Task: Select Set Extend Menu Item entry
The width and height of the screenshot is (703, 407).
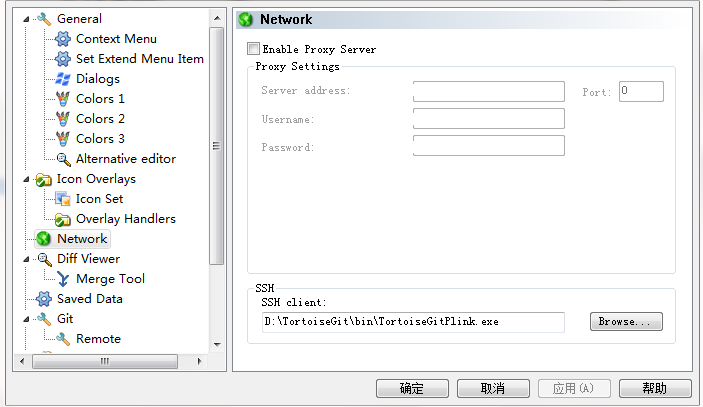Action: [x=139, y=59]
